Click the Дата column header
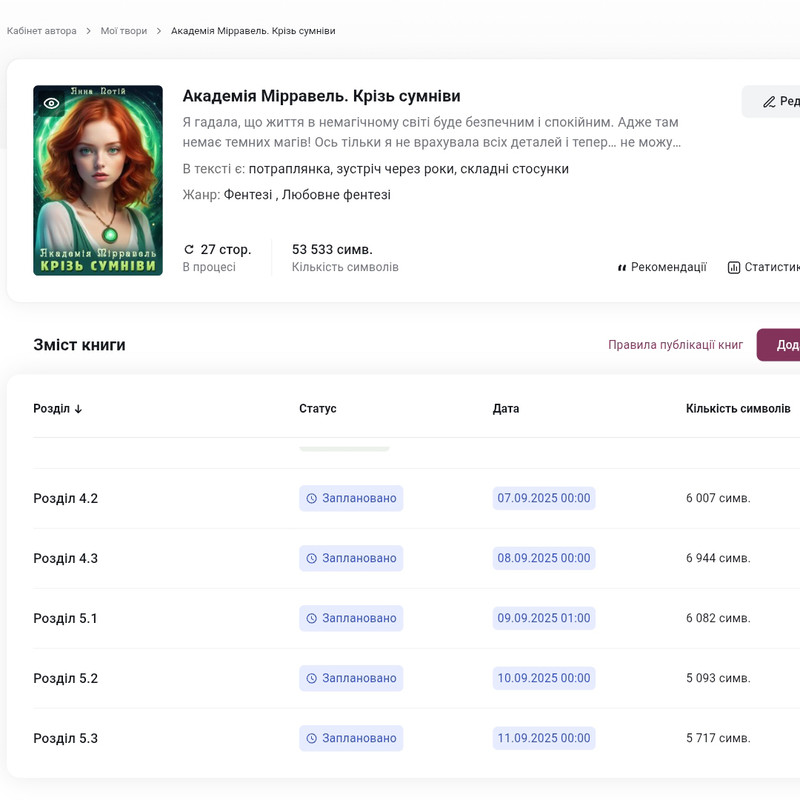 506,409
